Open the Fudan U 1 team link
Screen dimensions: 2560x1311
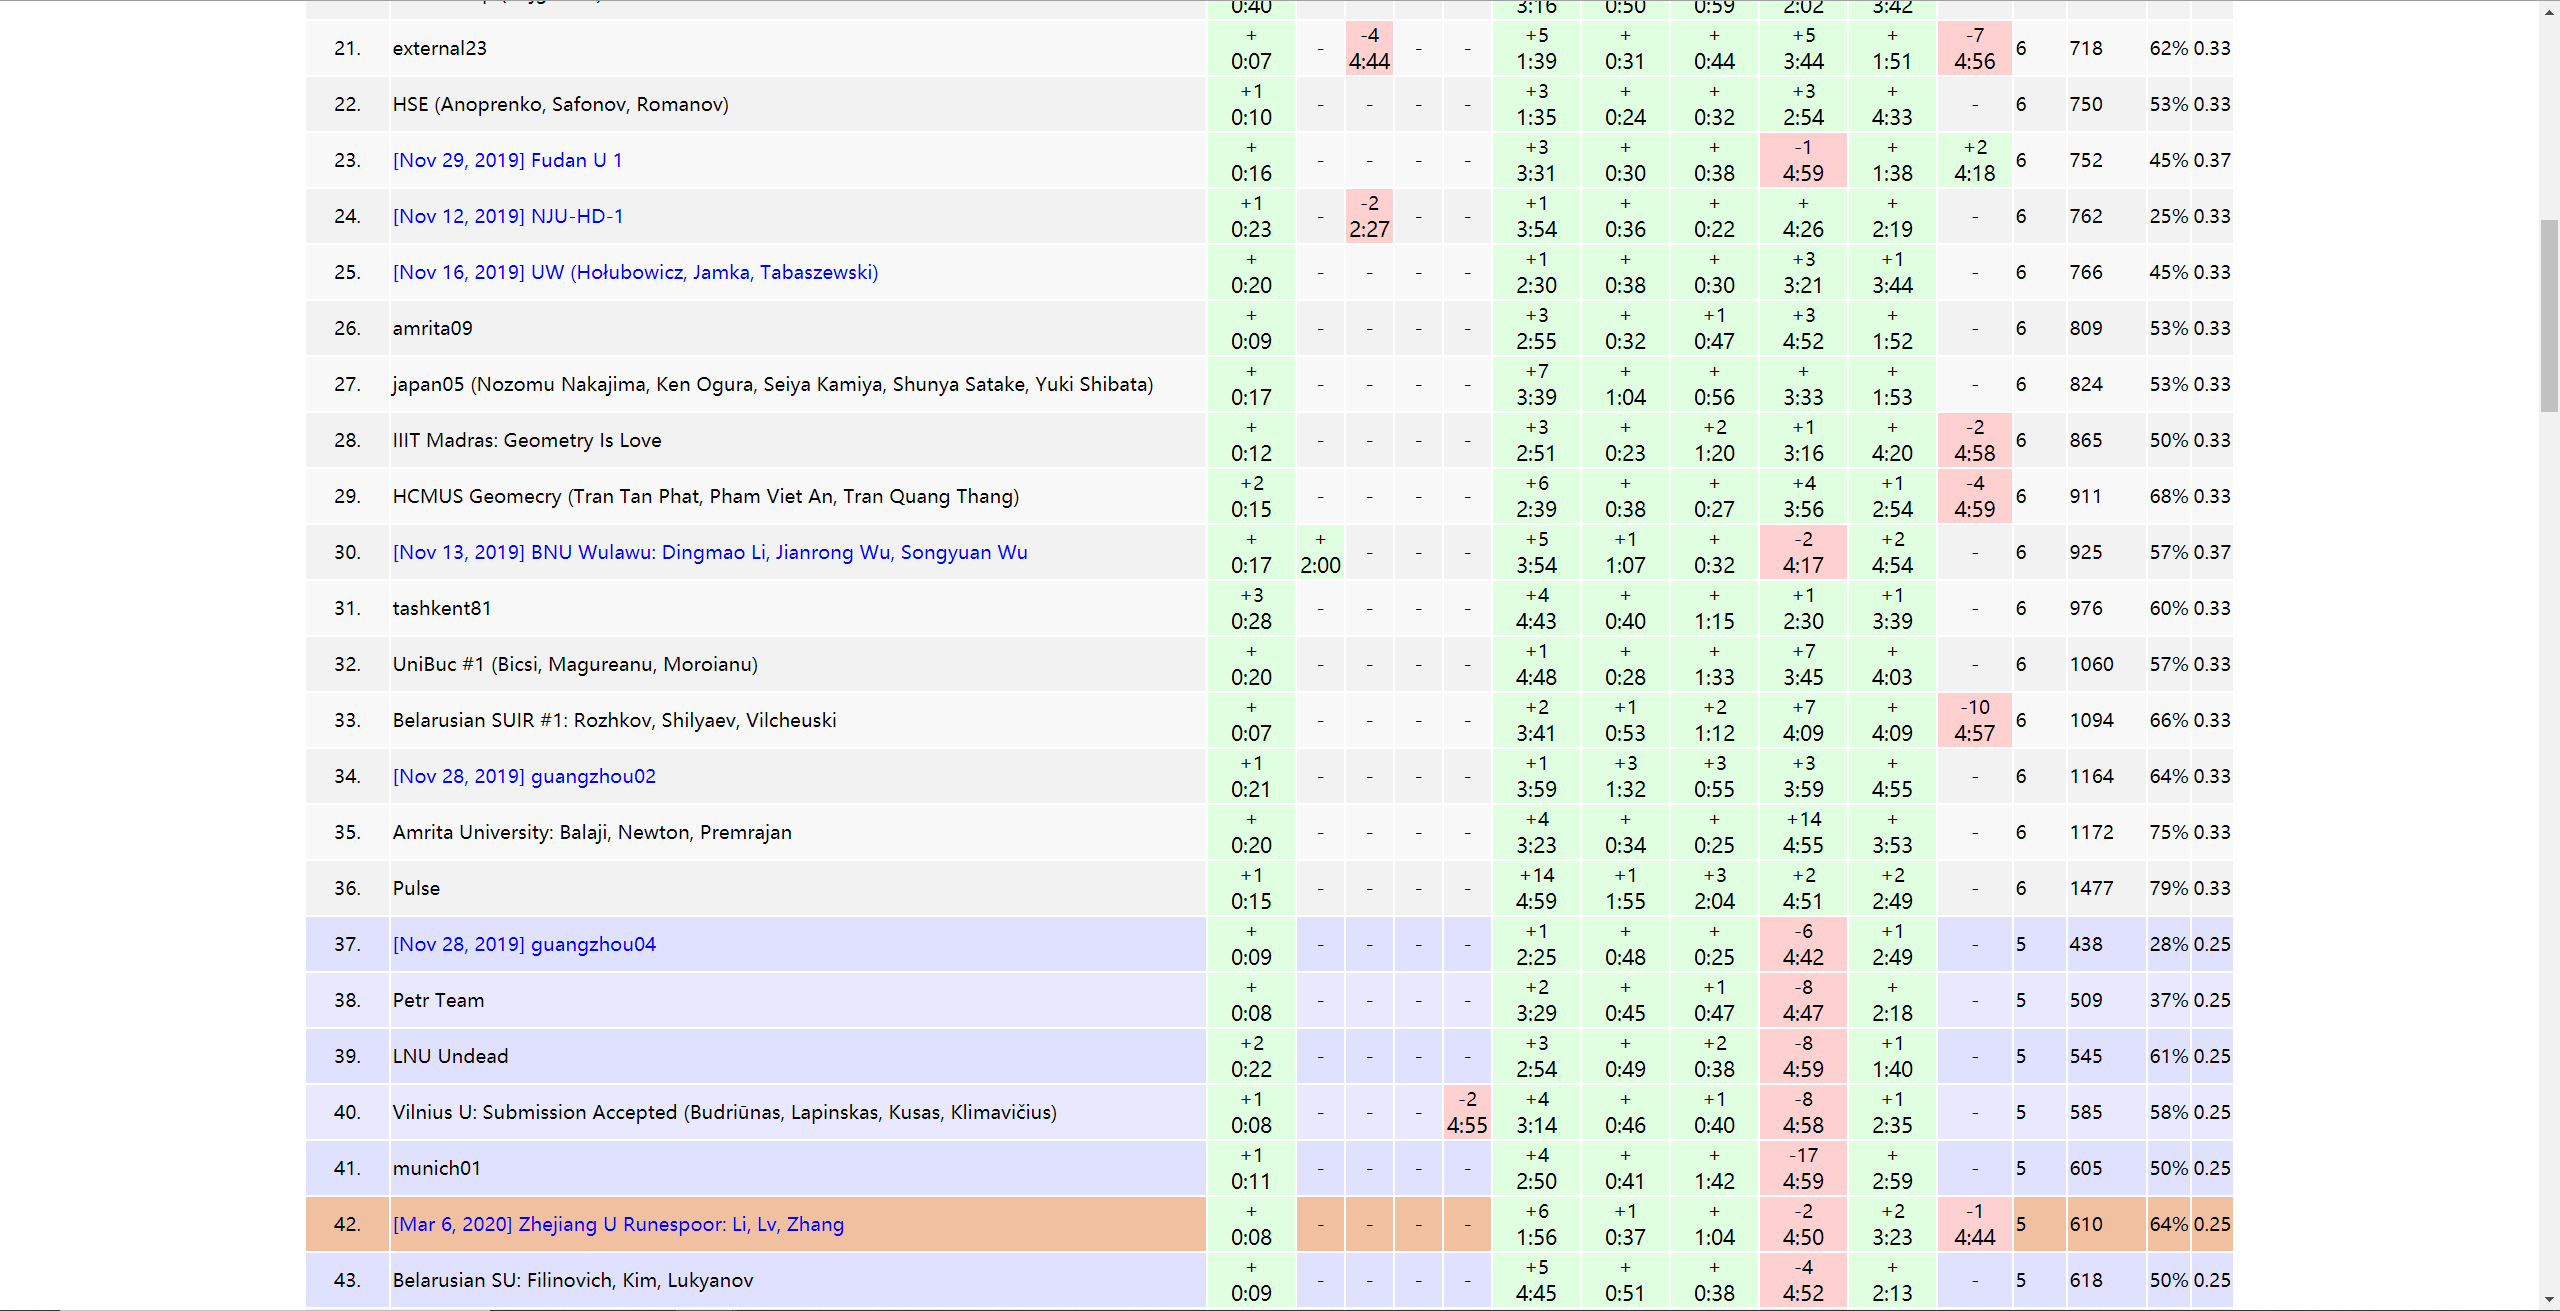tap(507, 160)
